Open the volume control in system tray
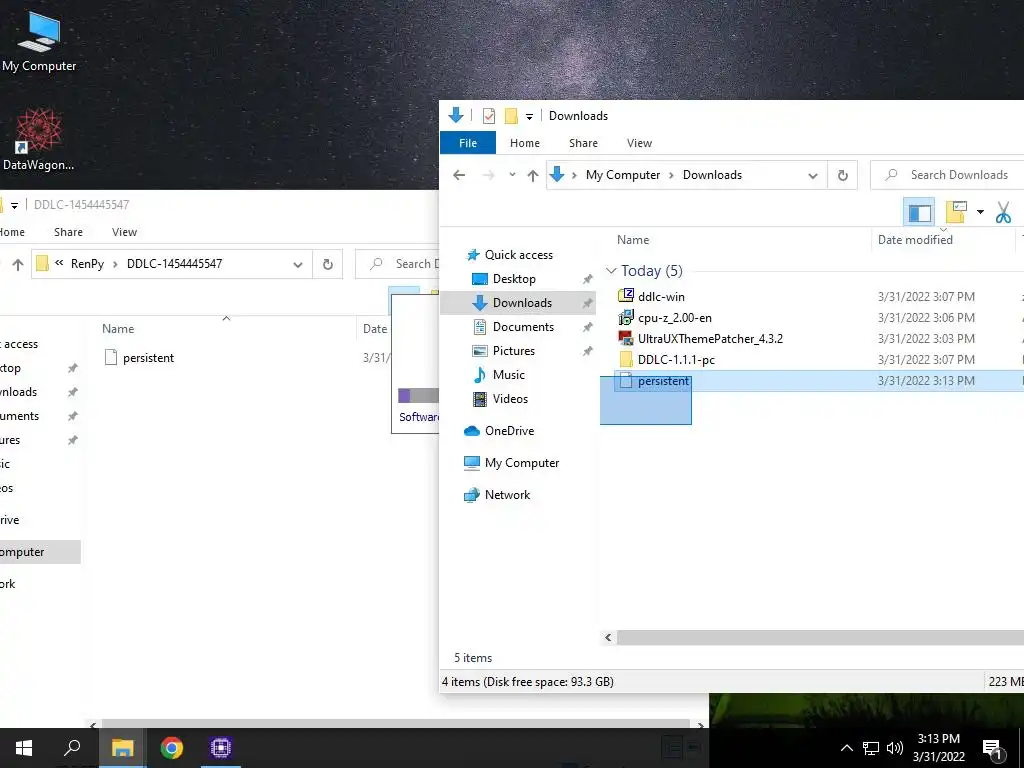This screenshot has width=1024, height=768. click(895, 748)
